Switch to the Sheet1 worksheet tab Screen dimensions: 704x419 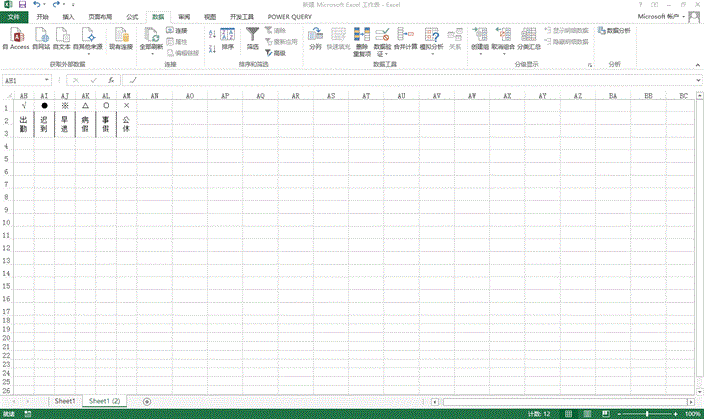[x=65, y=400]
